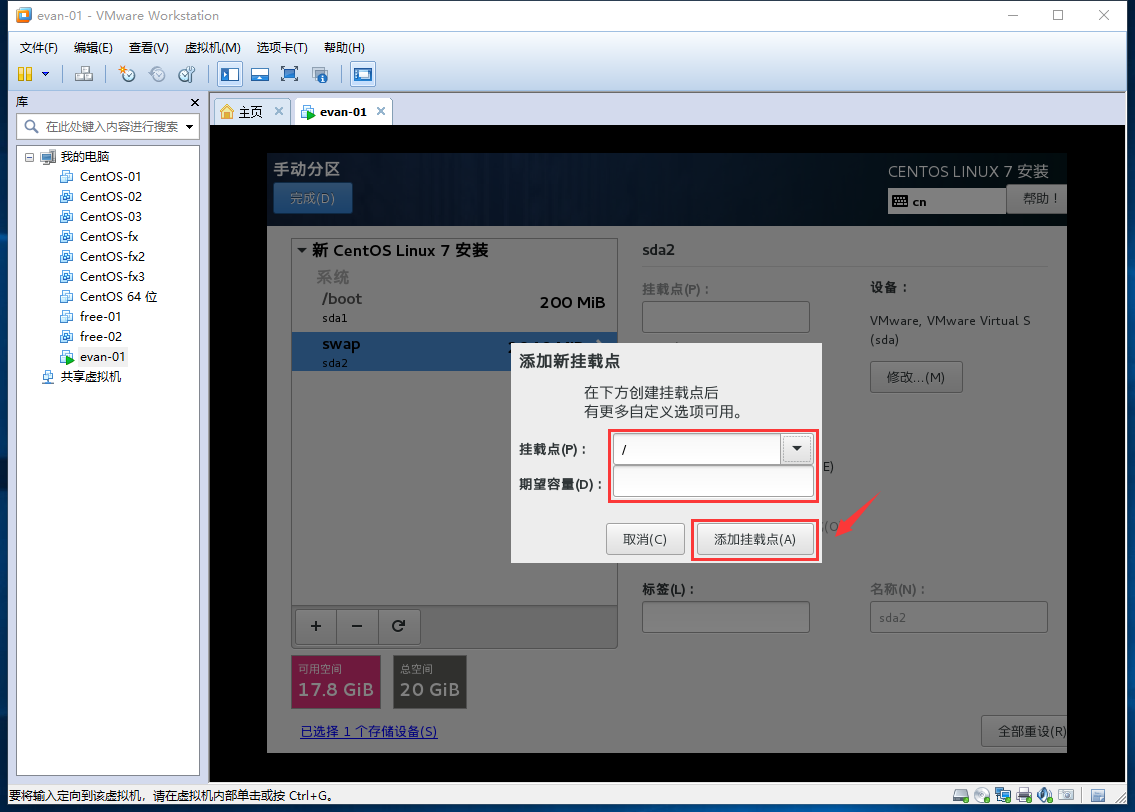Click the revert to snapshot icon

[x=157, y=74]
